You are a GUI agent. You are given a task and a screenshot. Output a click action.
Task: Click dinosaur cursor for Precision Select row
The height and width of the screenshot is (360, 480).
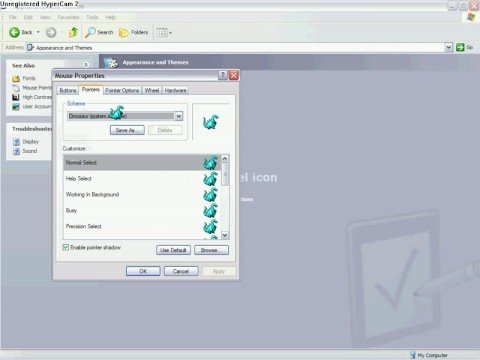point(211,226)
